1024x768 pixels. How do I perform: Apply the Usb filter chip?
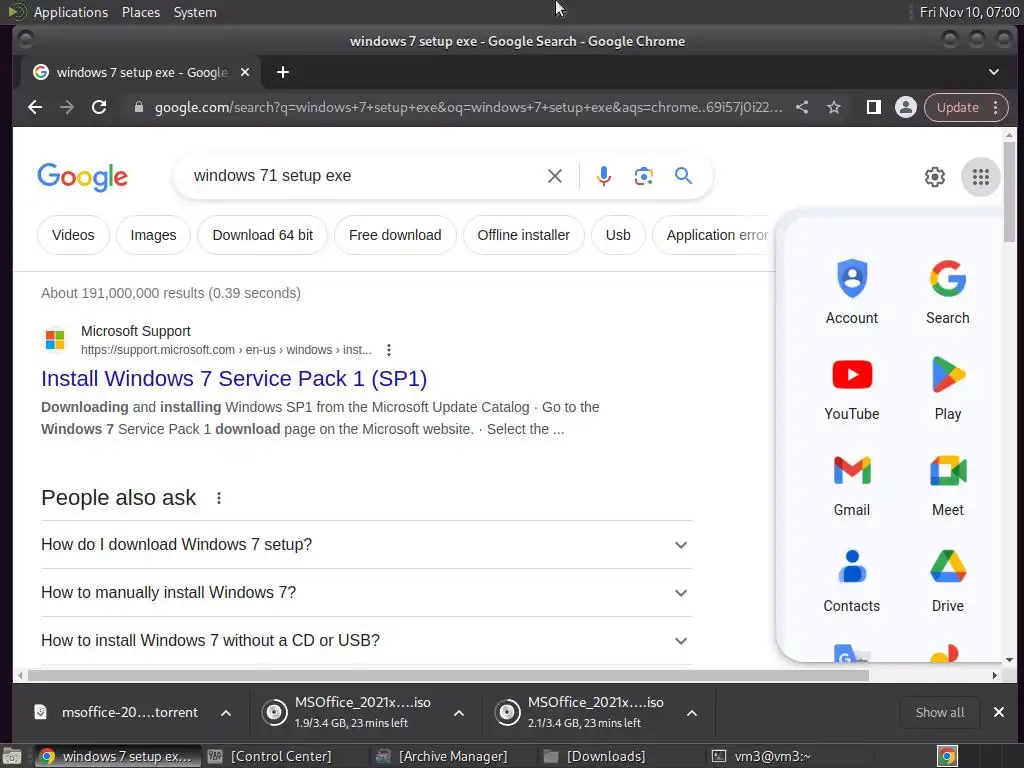coord(618,235)
